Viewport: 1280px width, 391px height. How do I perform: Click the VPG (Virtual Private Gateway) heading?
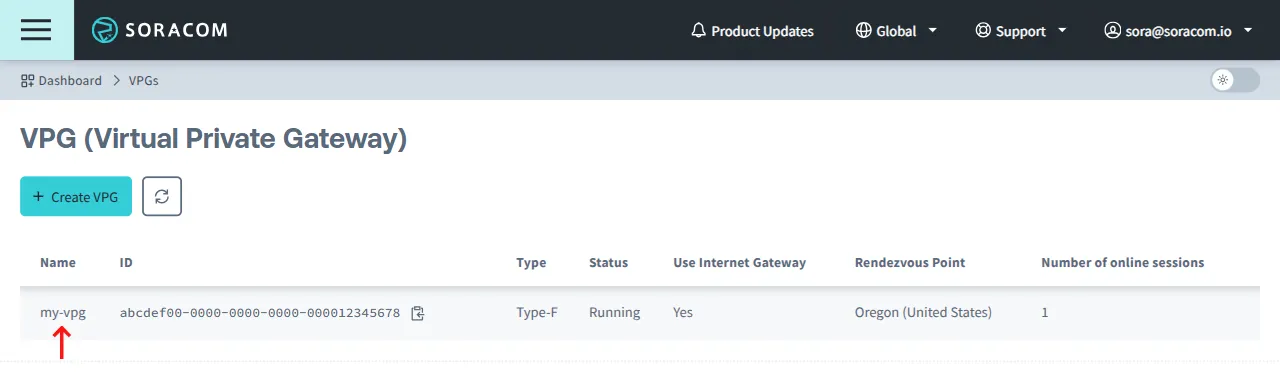214,139
